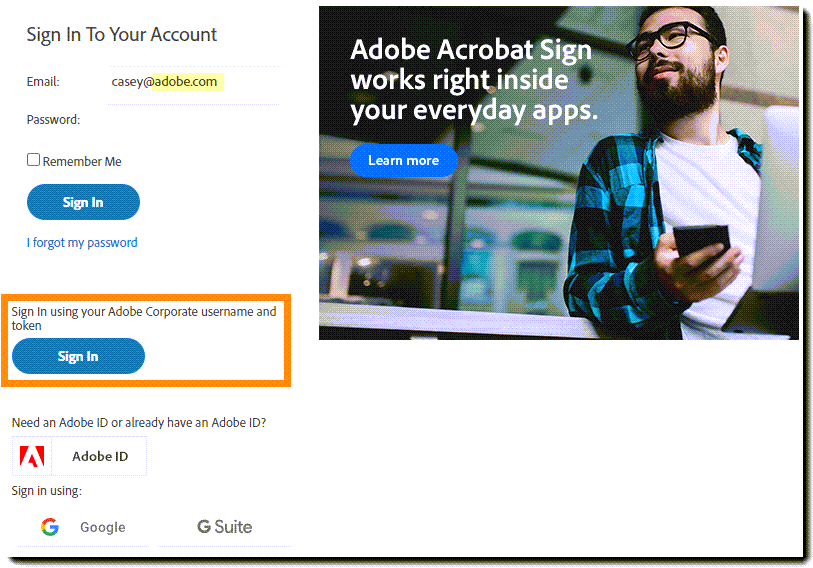The image size is (813, 568).
Task: Open the I forgot my password link
Action: tap(82, 242)
